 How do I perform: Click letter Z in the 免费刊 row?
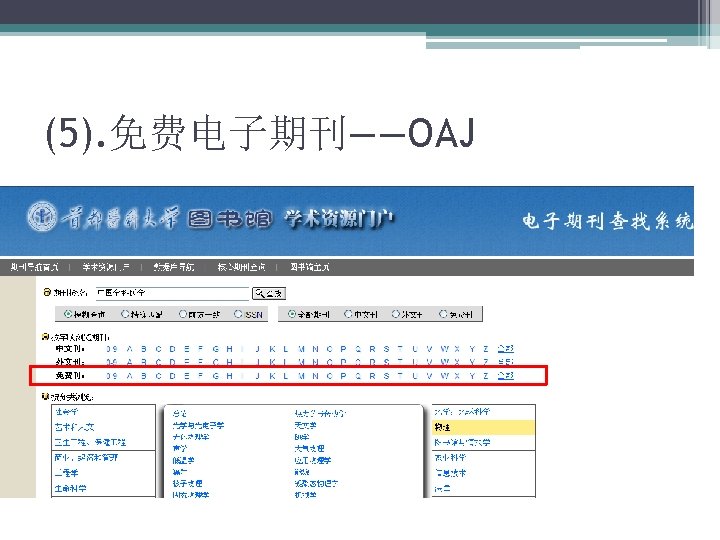click(x=485, y=376)
